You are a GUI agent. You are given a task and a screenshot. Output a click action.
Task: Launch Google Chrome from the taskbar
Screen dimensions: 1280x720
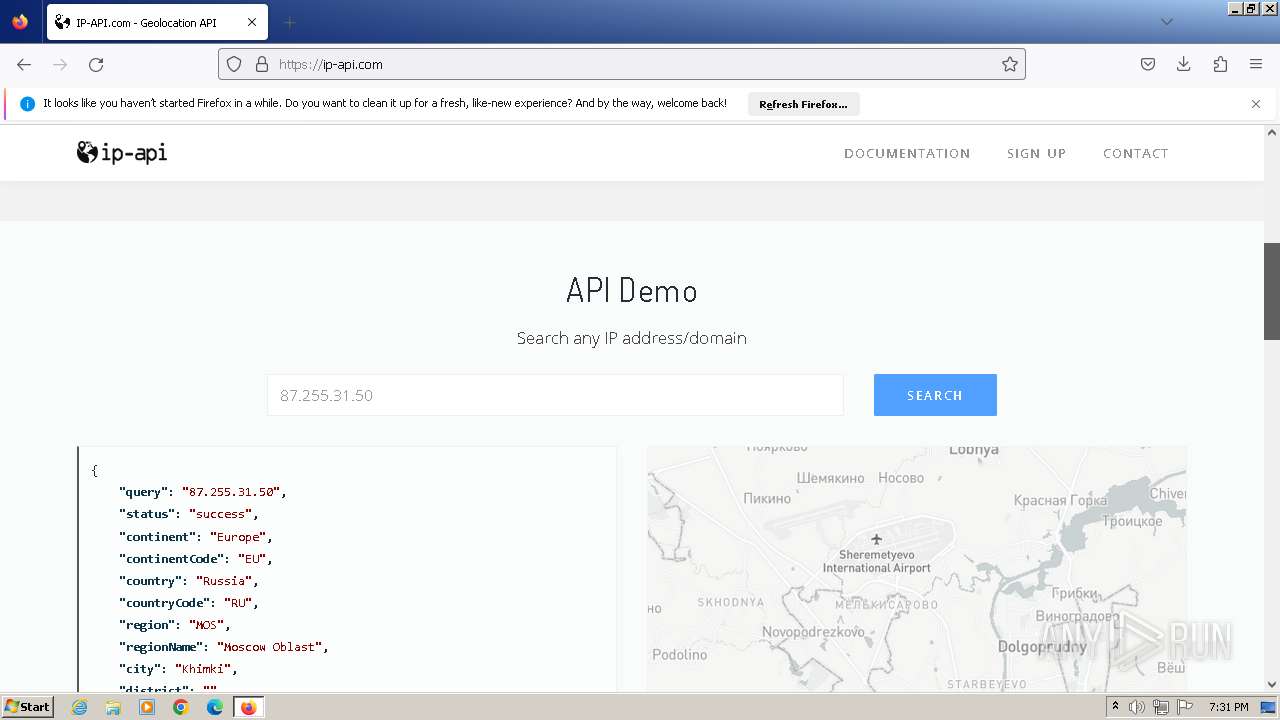coord(181,707)
